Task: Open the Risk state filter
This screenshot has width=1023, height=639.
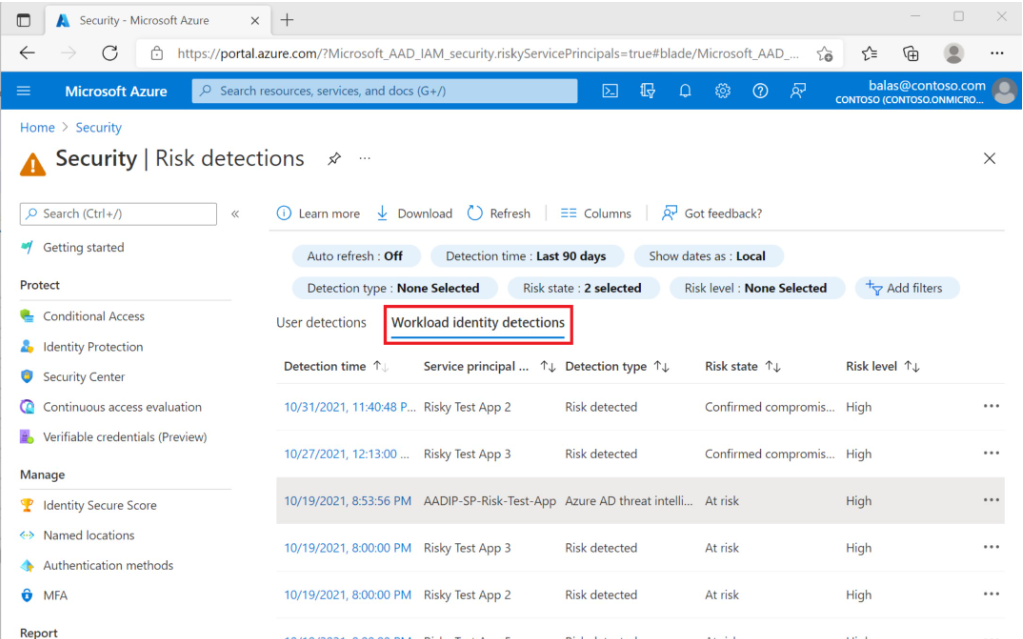Action: [x=581, y=288]
